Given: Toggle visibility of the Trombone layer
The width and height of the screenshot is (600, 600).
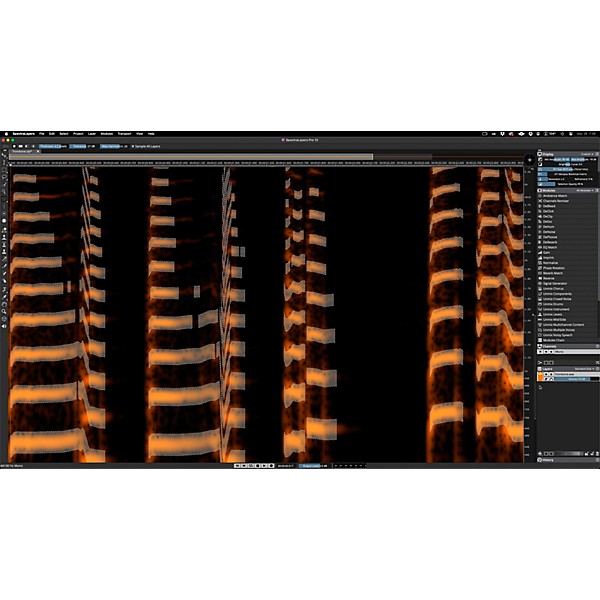Looking at the screenshot, I should [546, 374].
